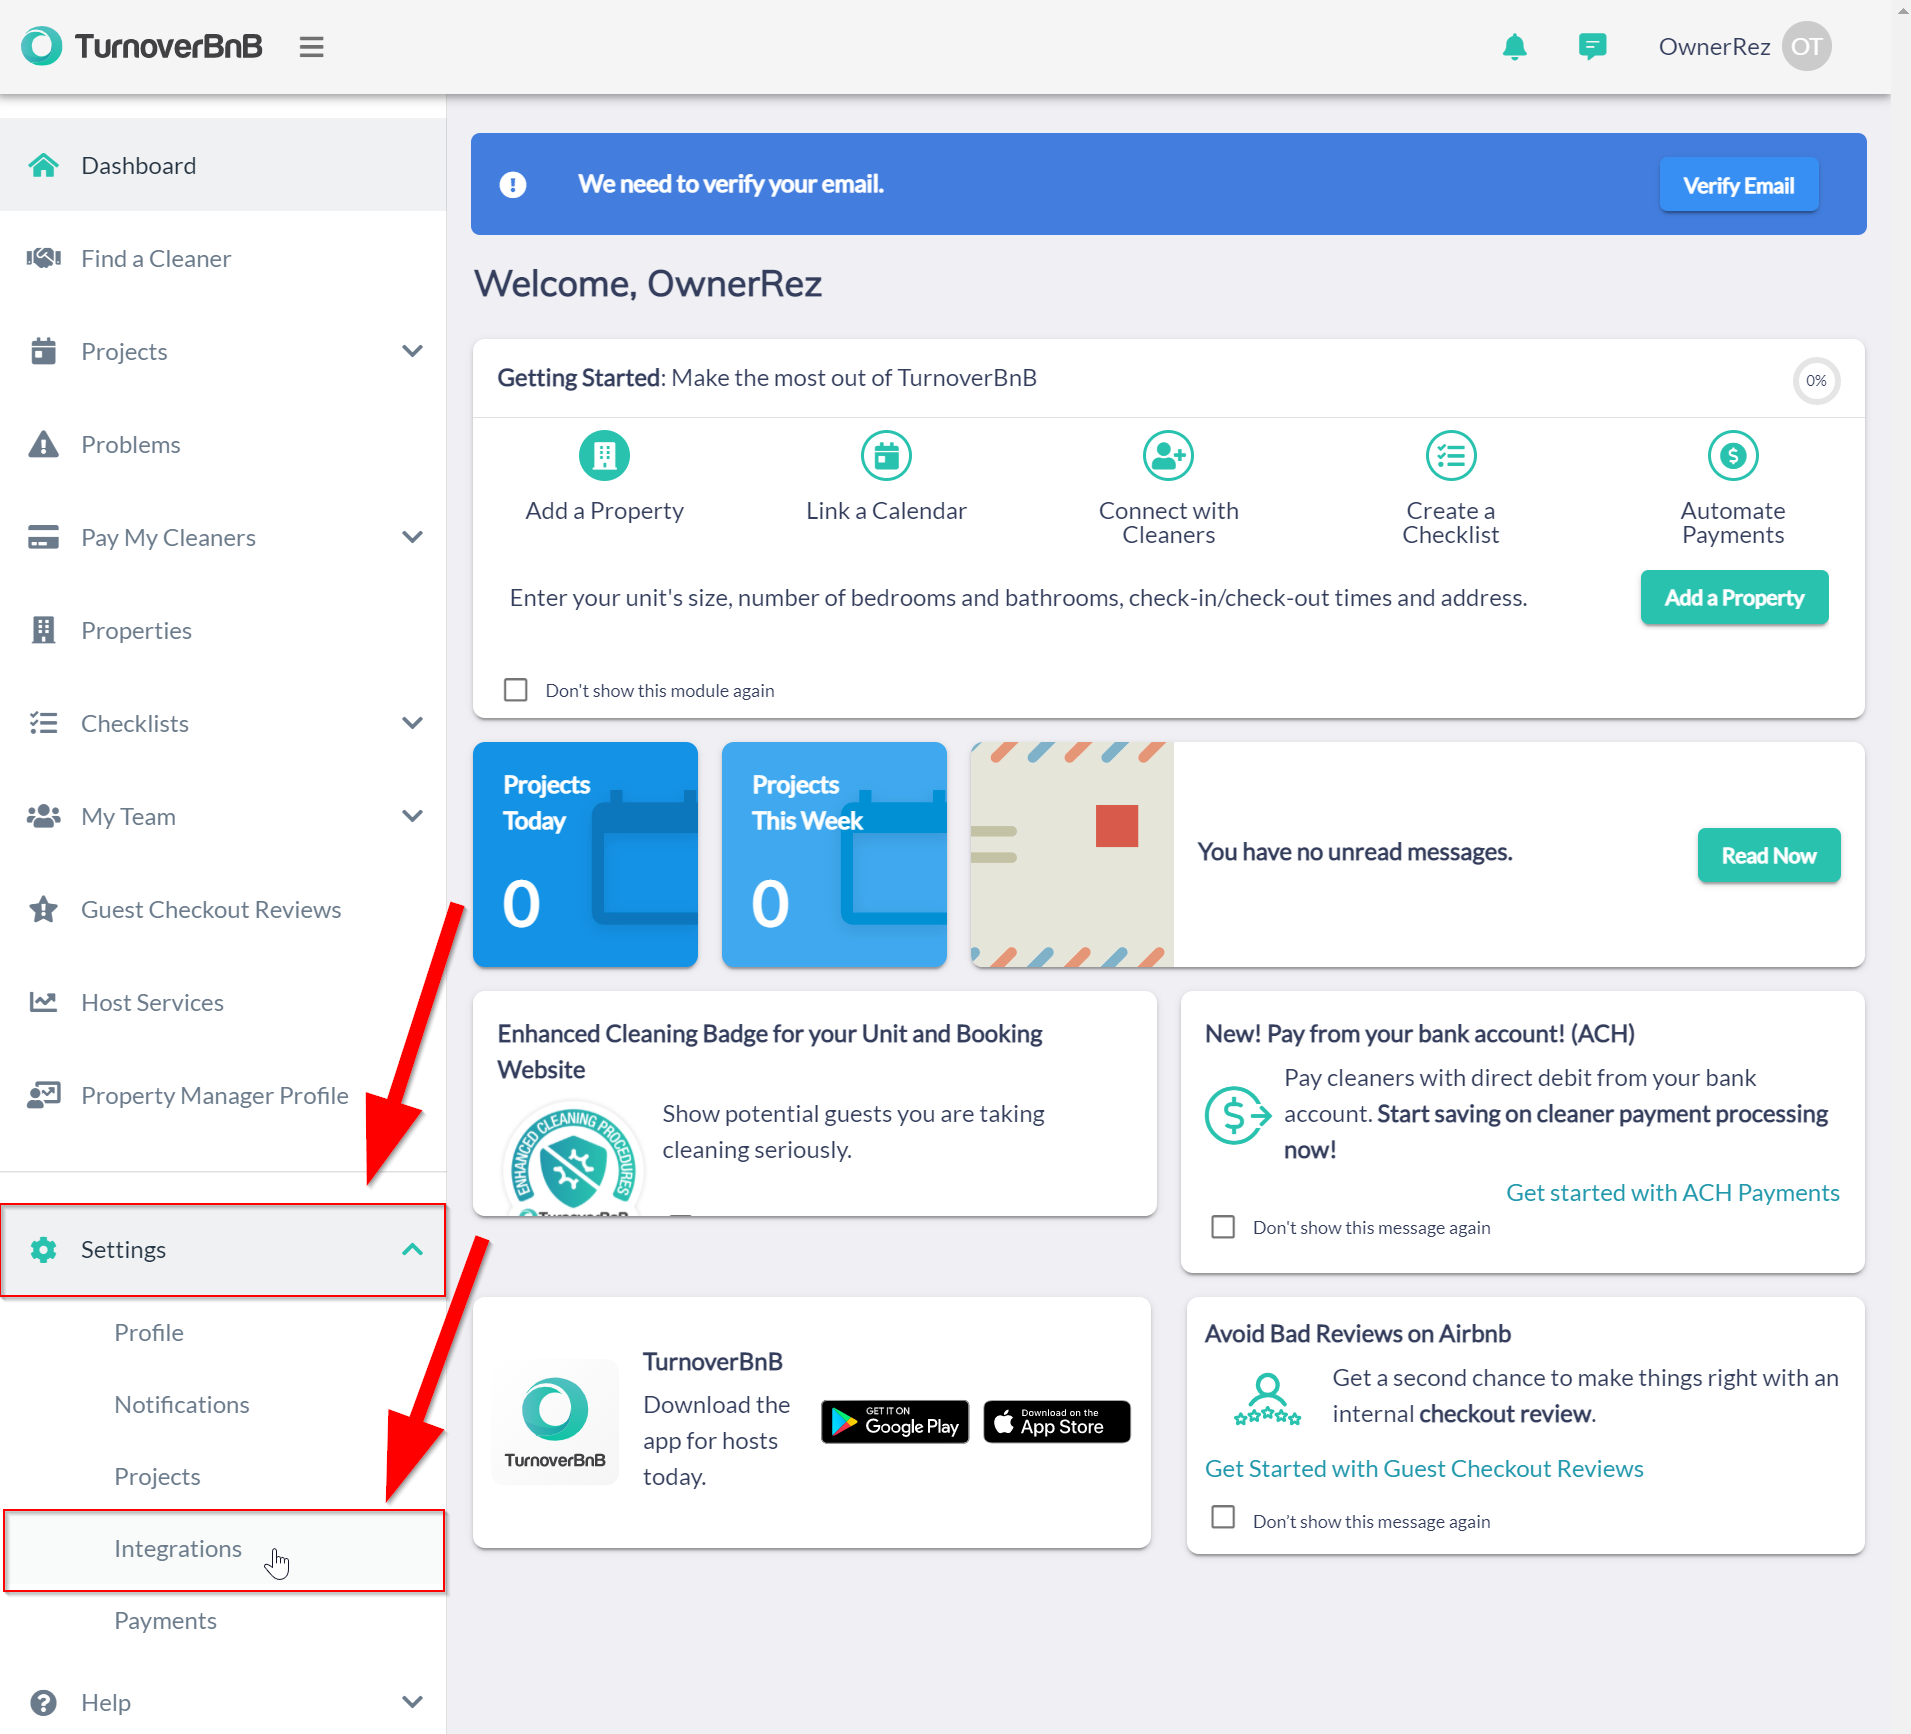
Task: Click the 0% getting started progress circle
Action: 1816,380
